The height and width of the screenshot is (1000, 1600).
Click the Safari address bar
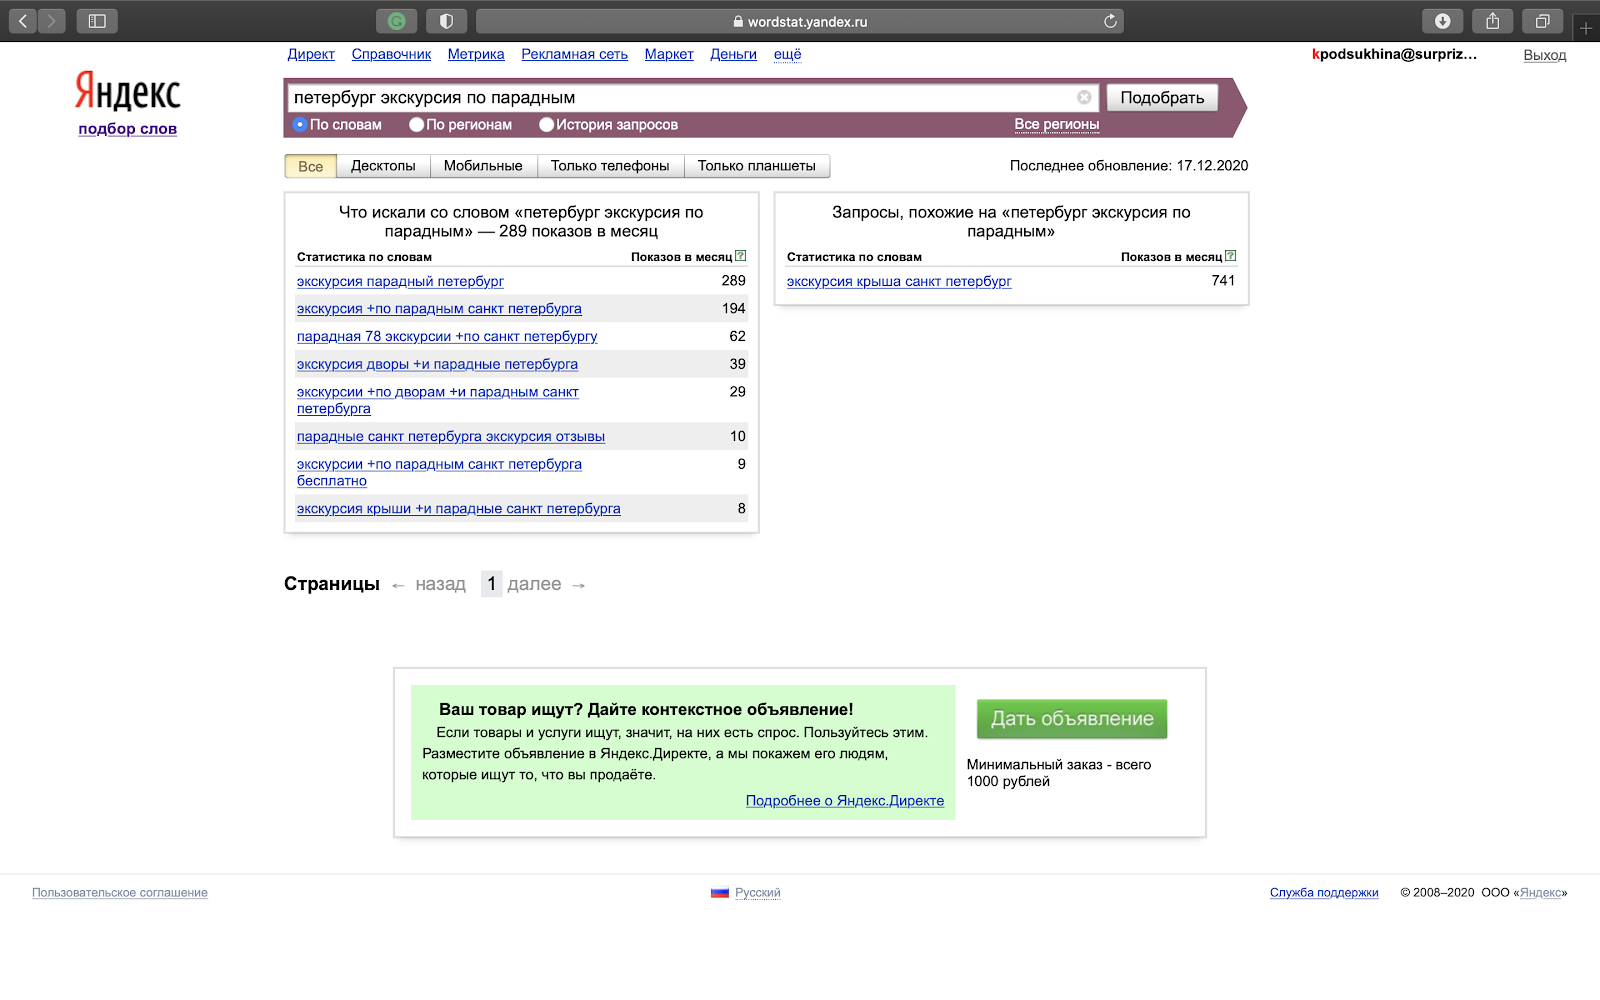click(800, 21)
